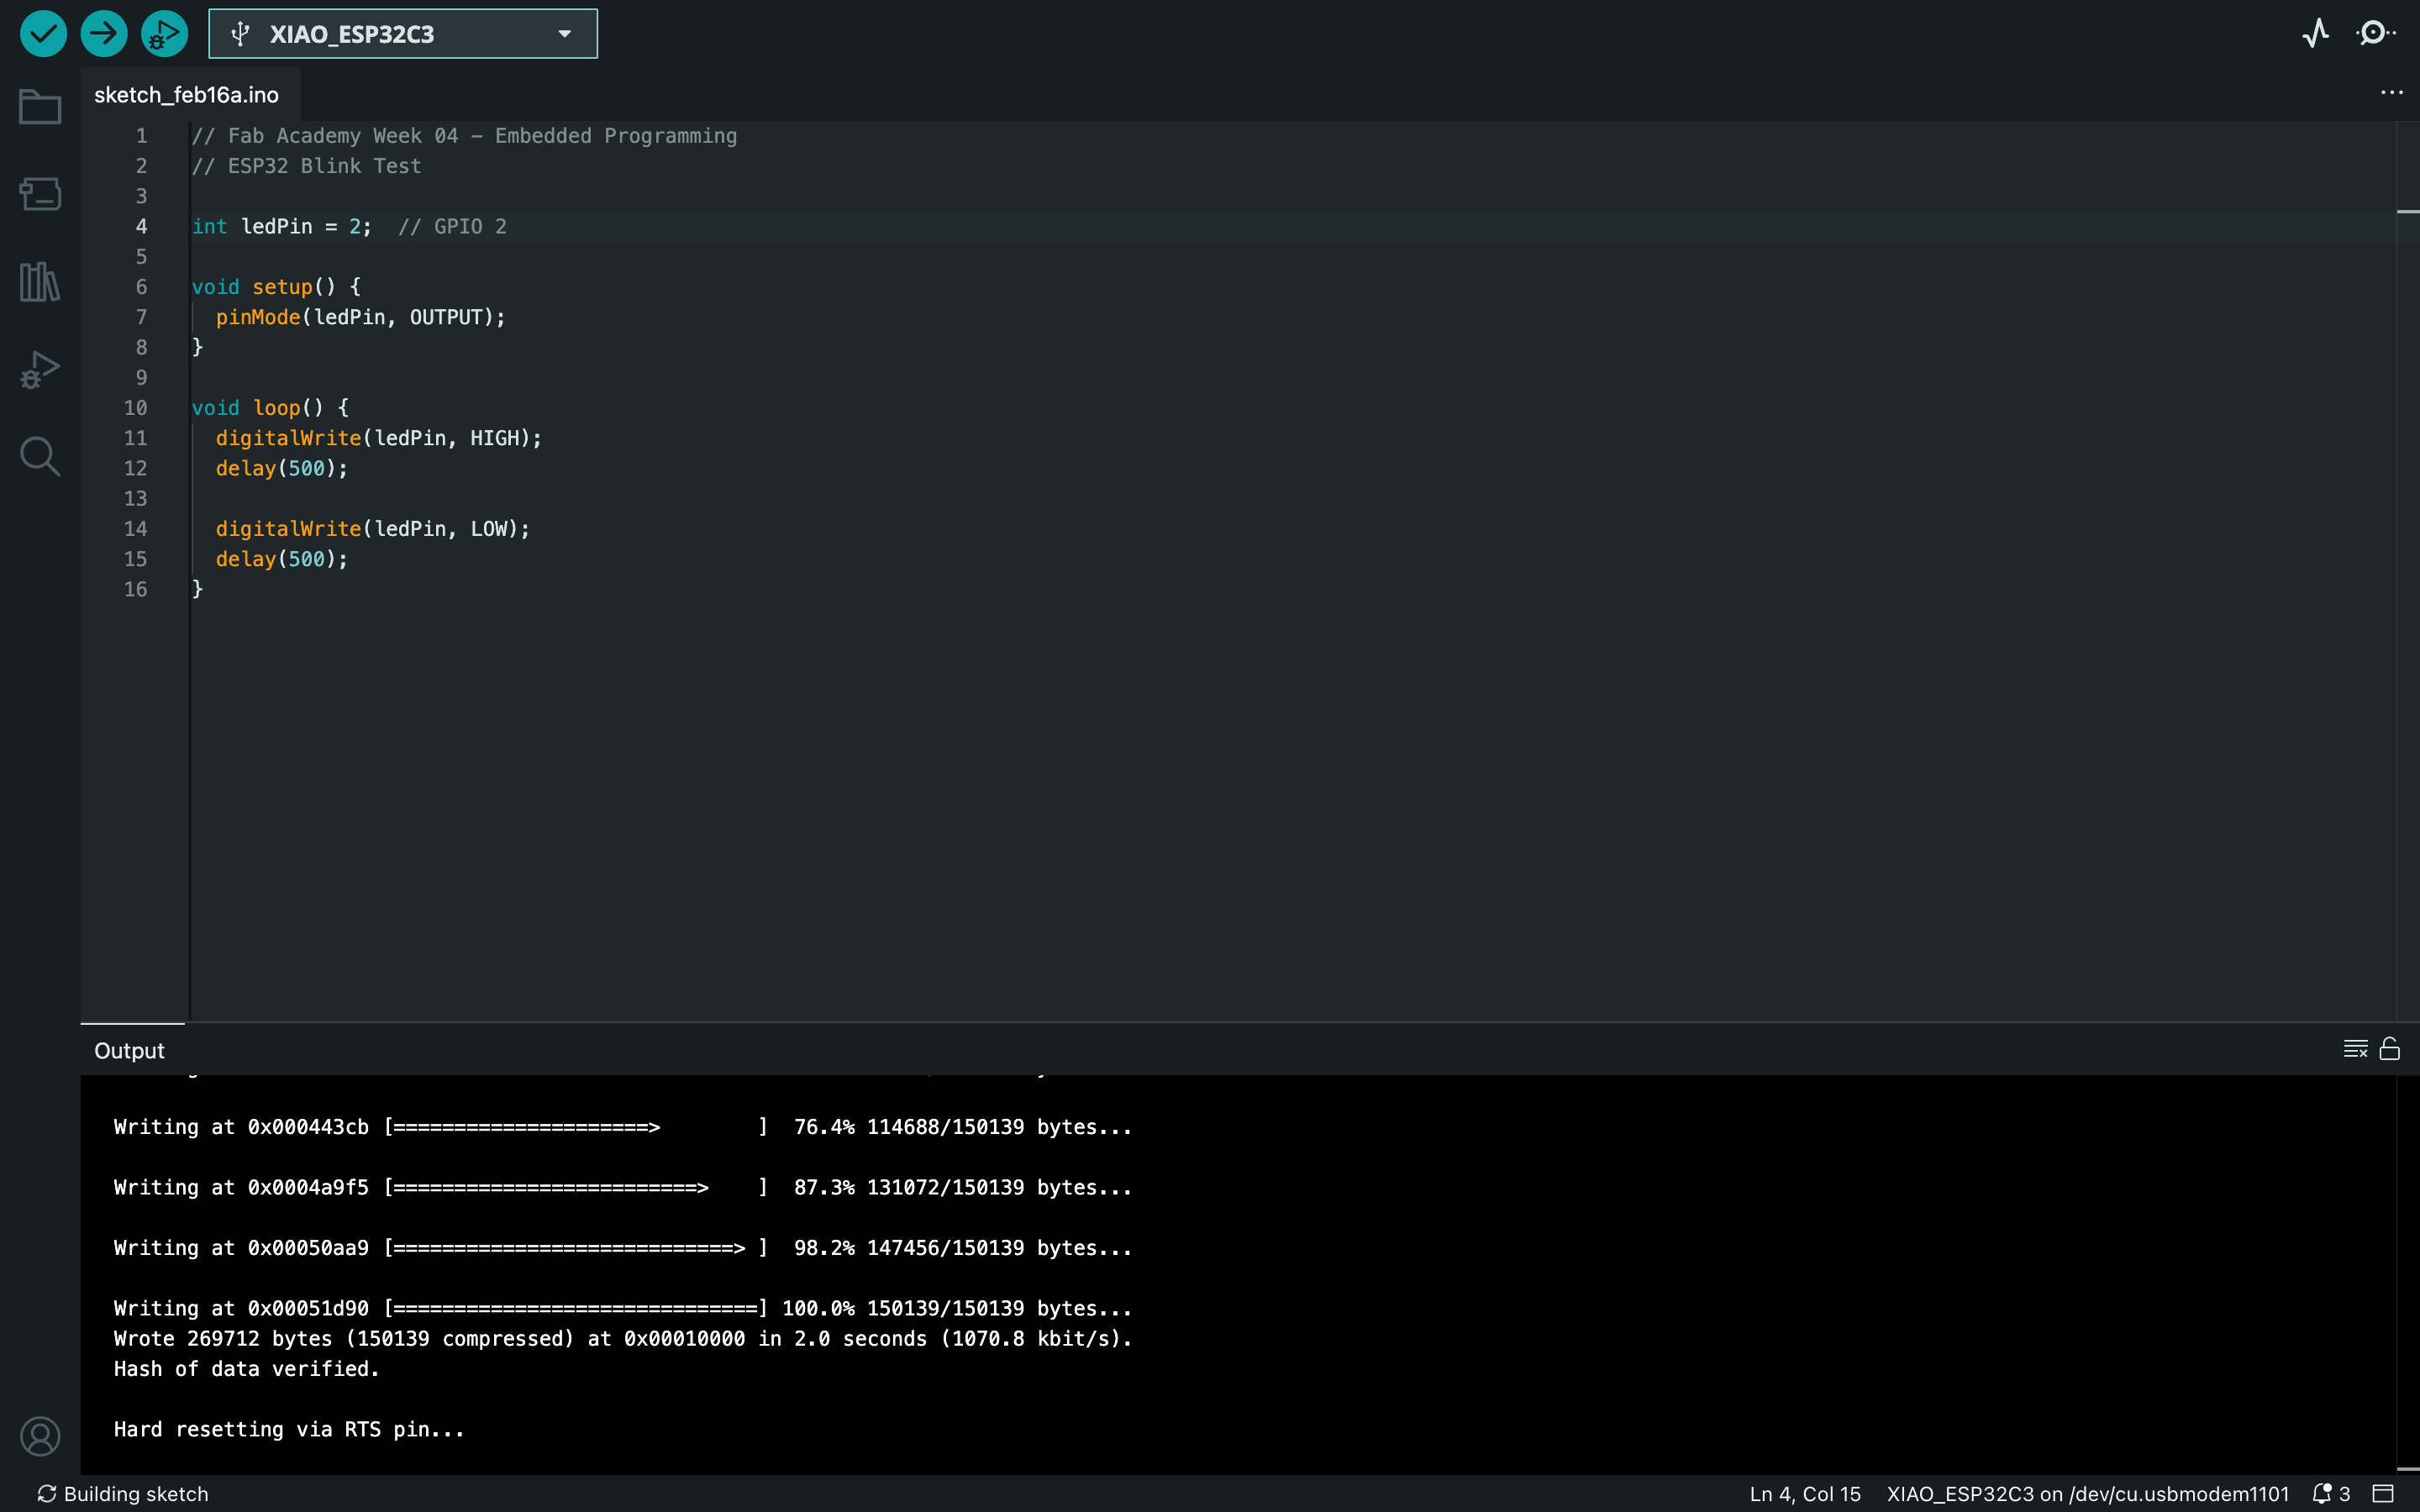Open the account profile icon
Screen dimensions: 2420x1512
tap(40, 1436)
